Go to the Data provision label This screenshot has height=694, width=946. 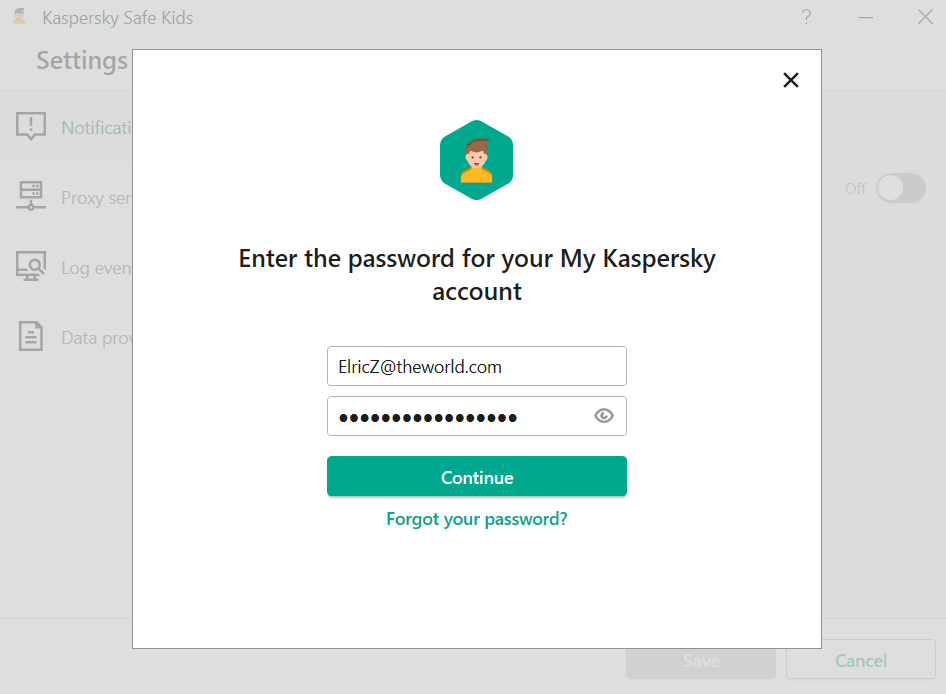click(96, 338)
